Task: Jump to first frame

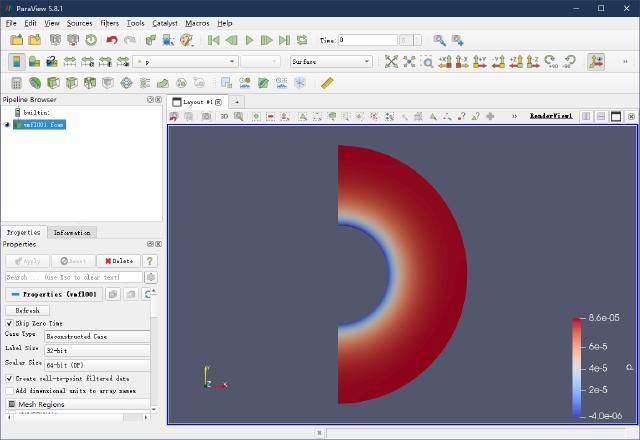Action: click(213, 40)
